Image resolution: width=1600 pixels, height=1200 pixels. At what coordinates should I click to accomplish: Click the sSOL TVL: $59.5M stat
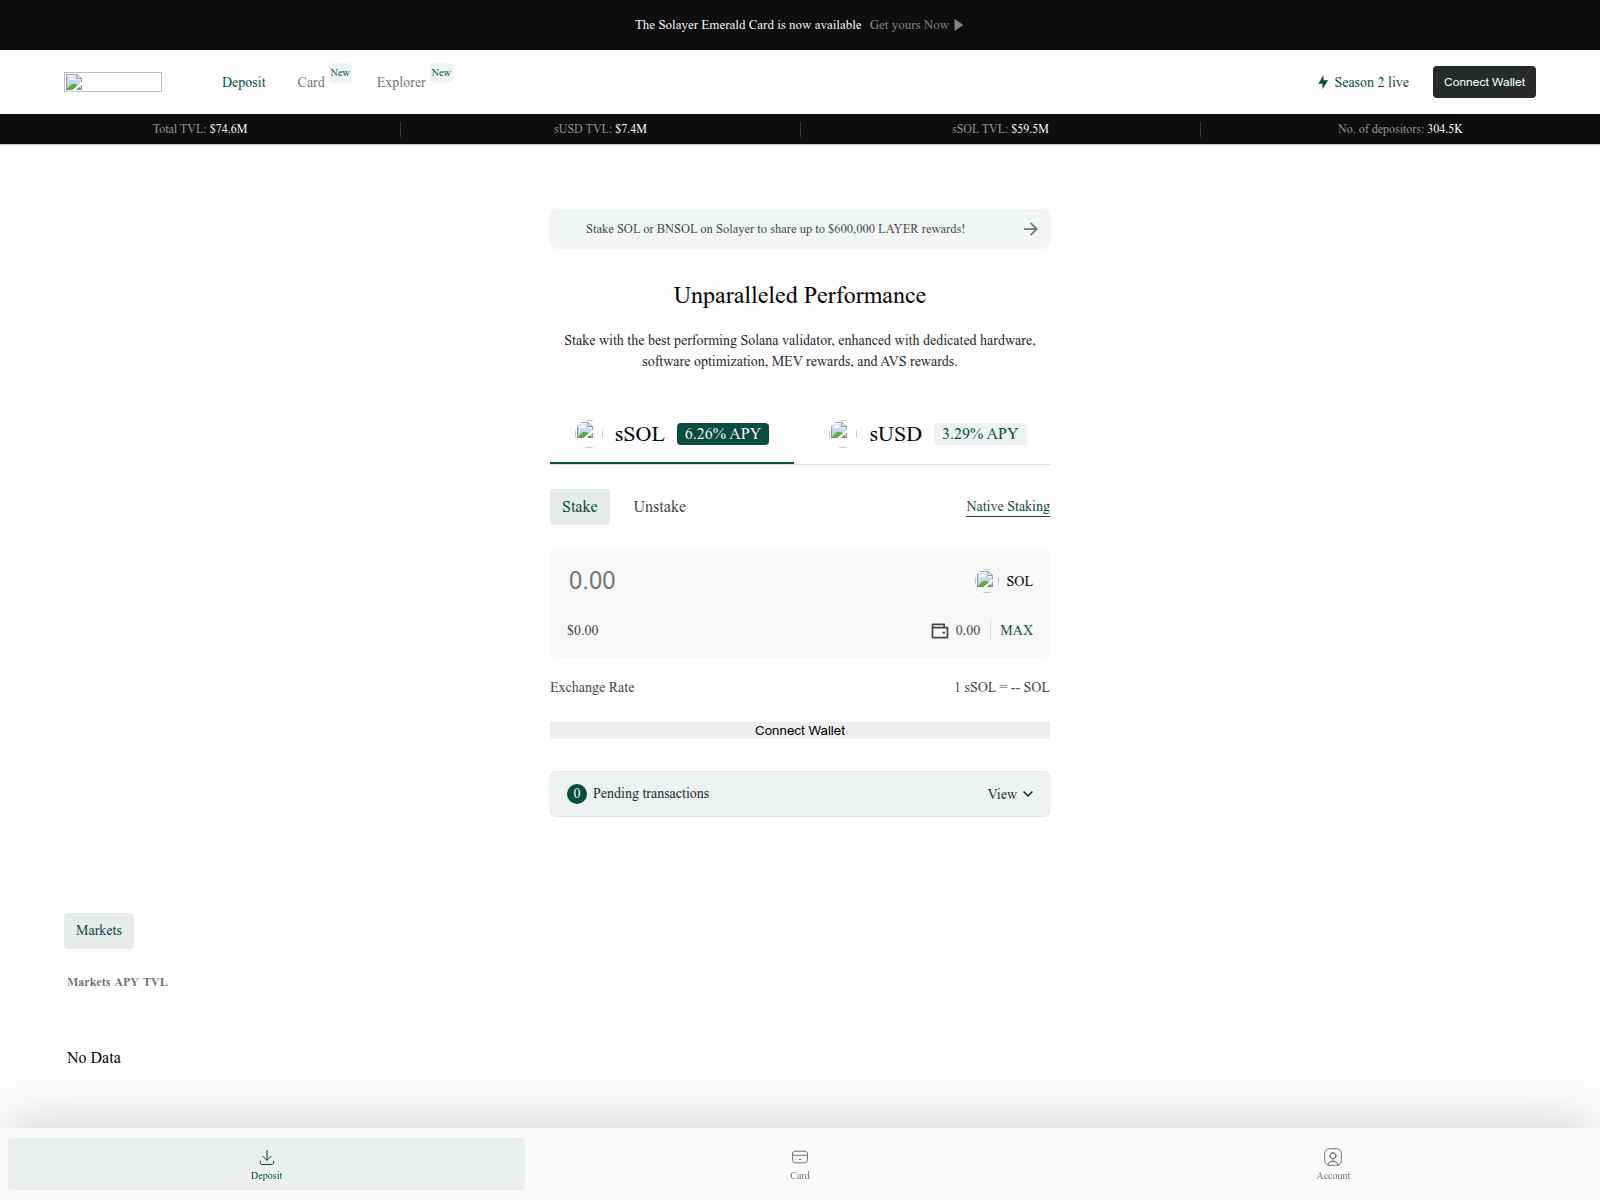[1000, 129]
